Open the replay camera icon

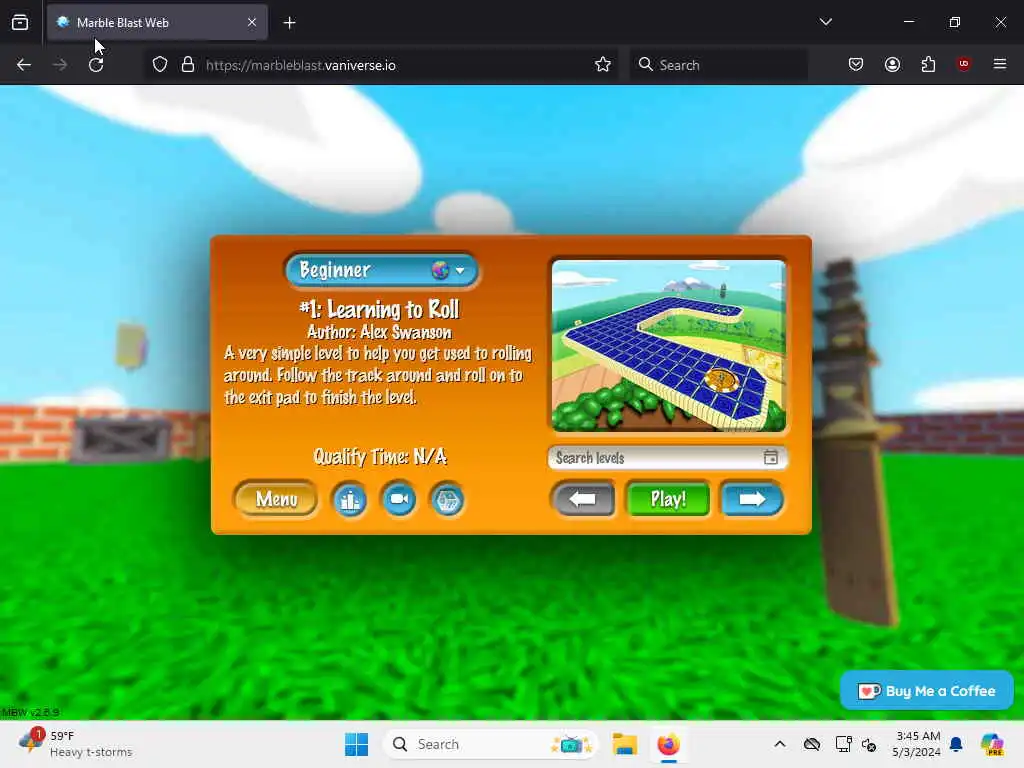[398, 500]
